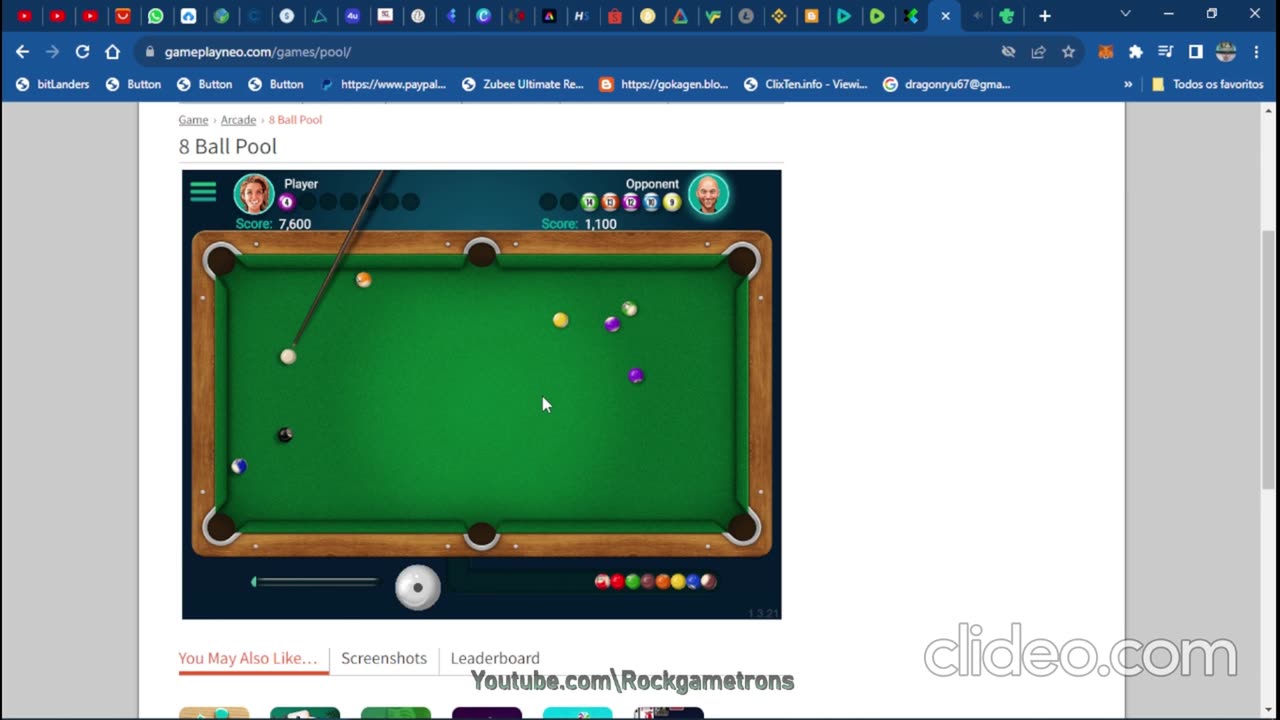Click the Game breadcrumb link
This screenshot has height=720, width=1280.
click(x=193, y=120)
